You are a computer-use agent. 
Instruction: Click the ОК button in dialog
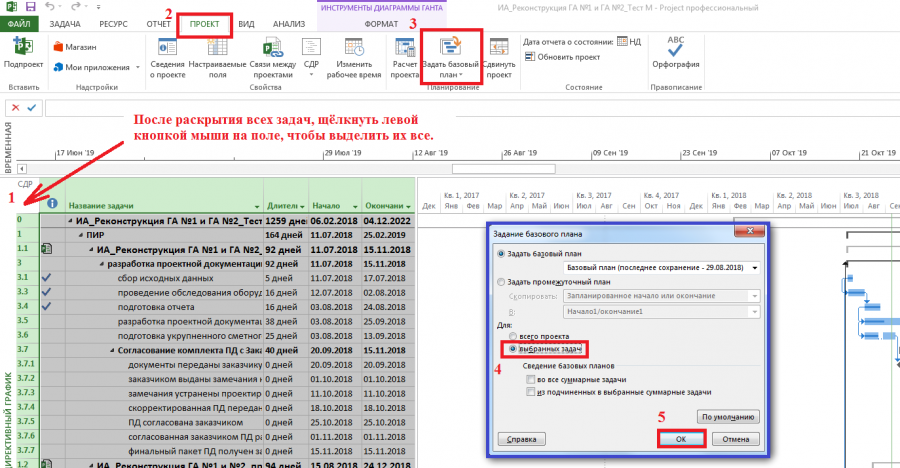click(681, 439)
